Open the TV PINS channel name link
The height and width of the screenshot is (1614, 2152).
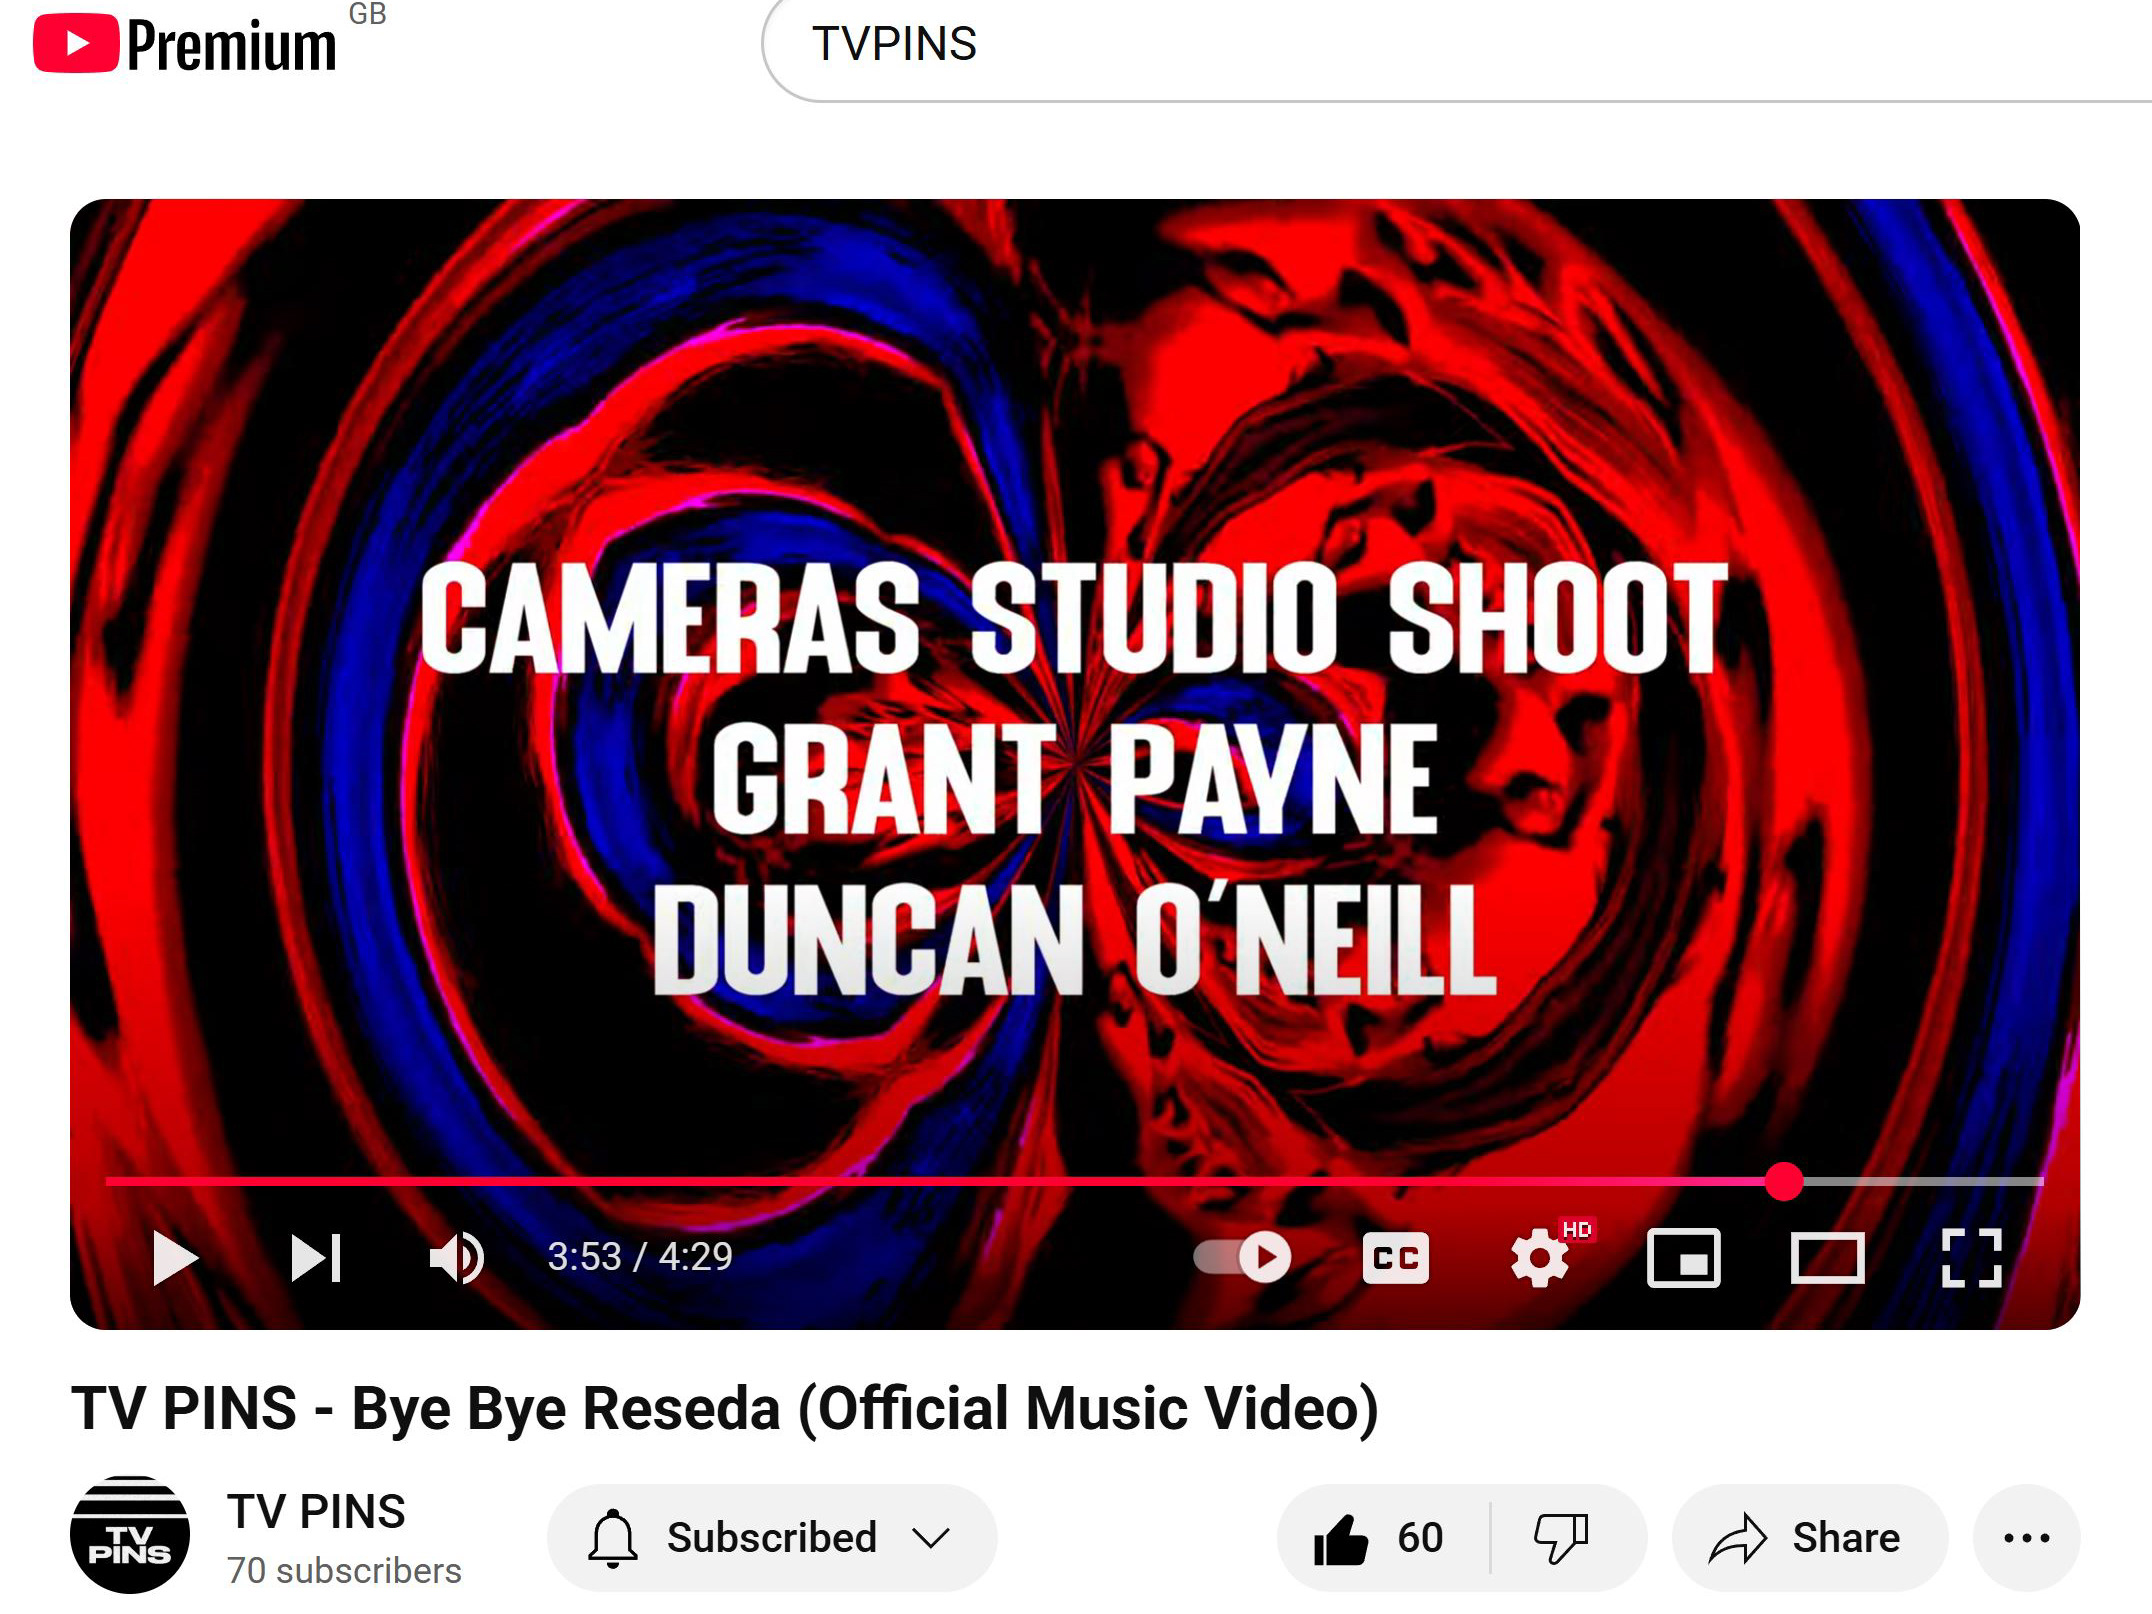[x=316, y=1511]
